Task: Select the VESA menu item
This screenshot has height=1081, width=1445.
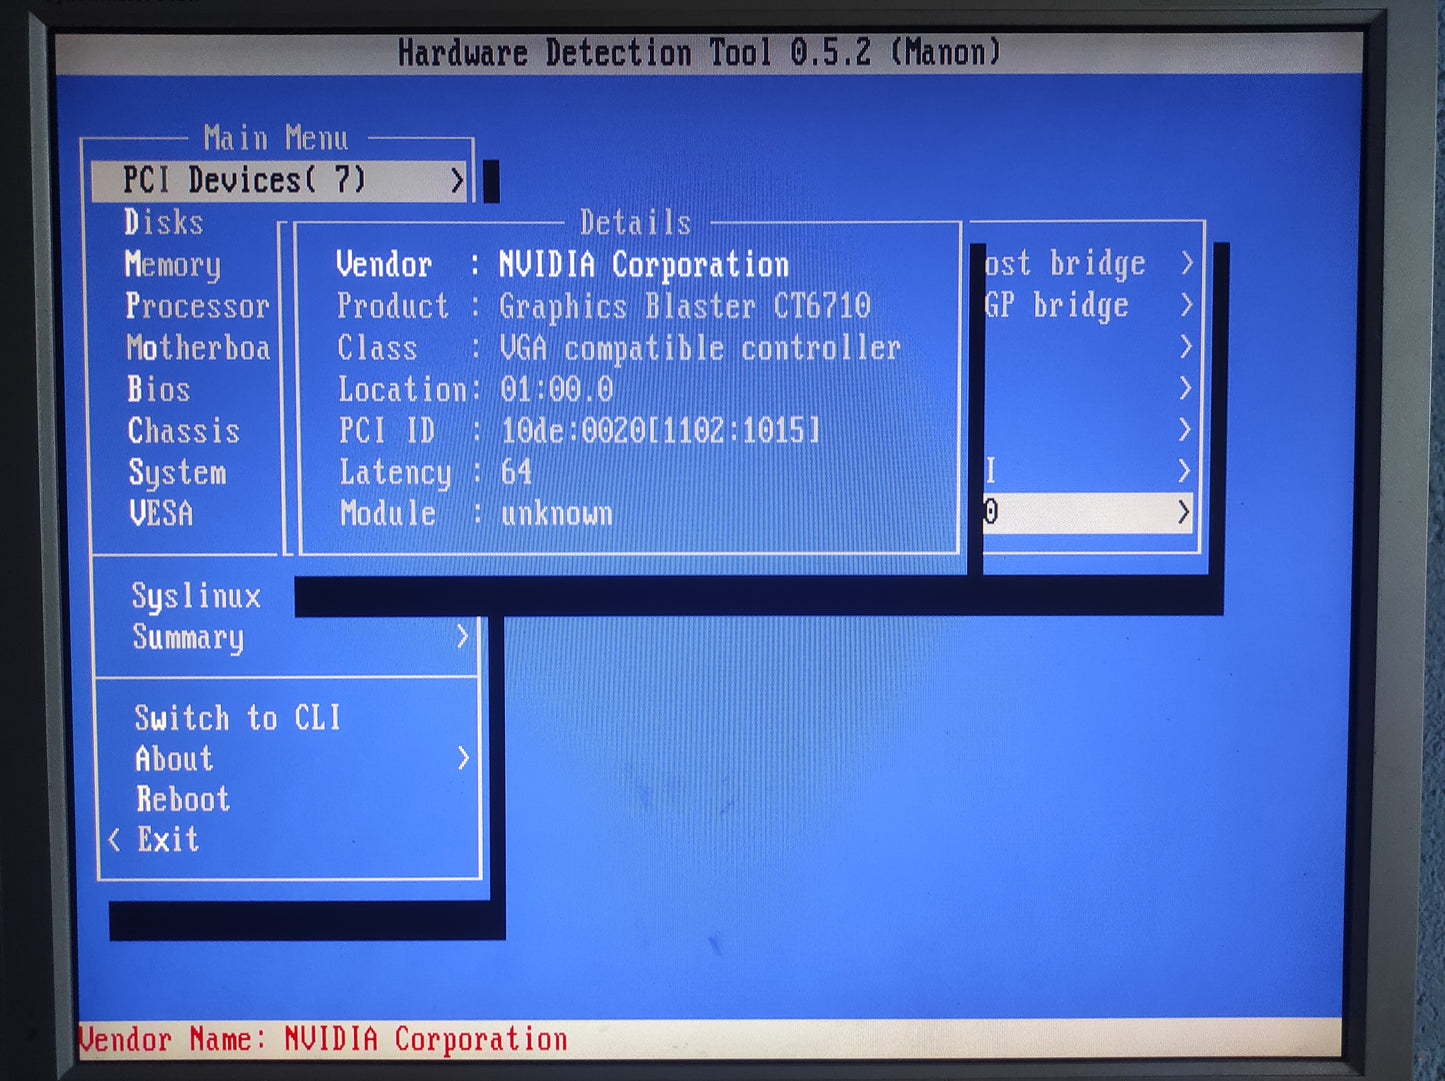Action: tap(160, 513)
